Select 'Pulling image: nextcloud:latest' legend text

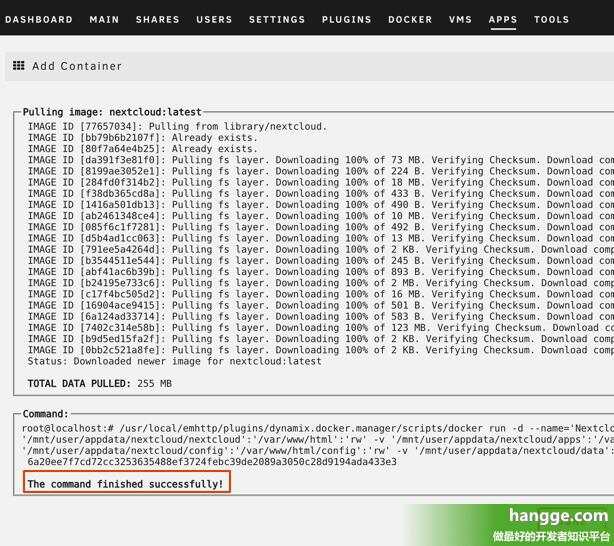point(112,112)
